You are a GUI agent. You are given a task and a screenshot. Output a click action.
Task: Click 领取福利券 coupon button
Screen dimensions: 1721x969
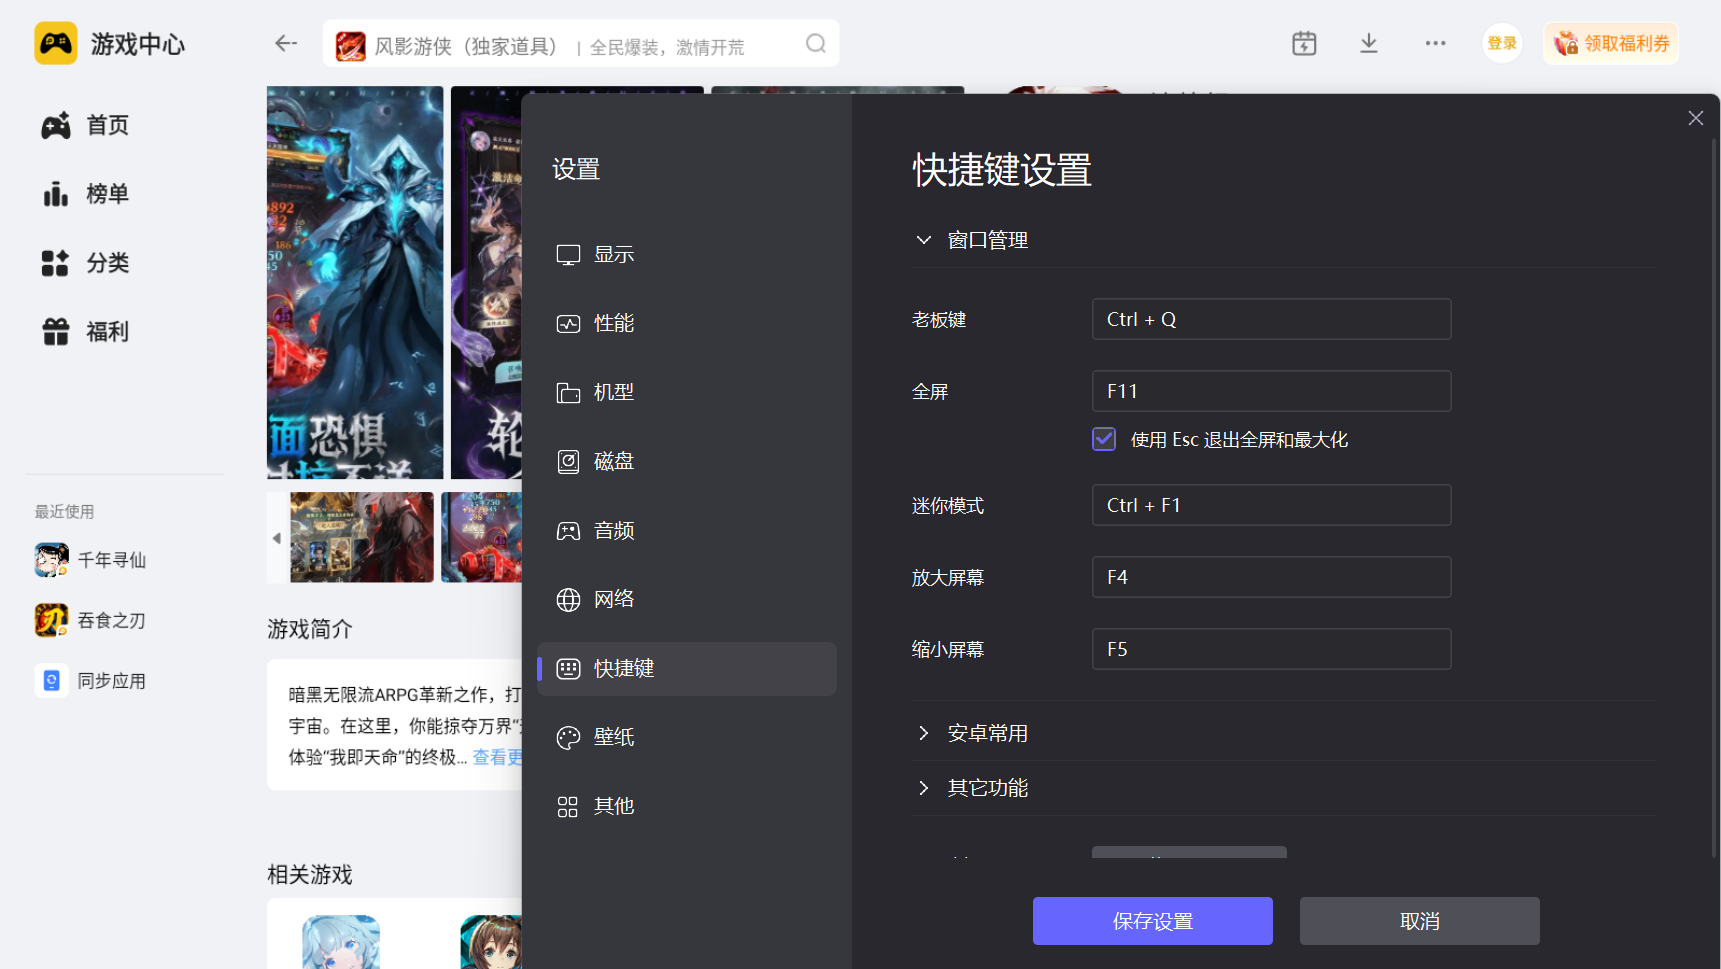coord(1611,43)
